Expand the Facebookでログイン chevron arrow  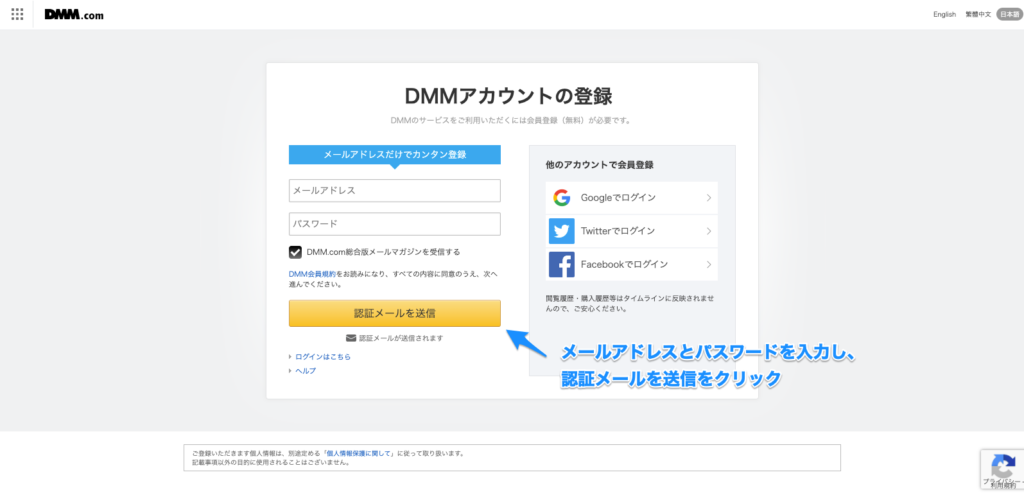coord(709,264)
